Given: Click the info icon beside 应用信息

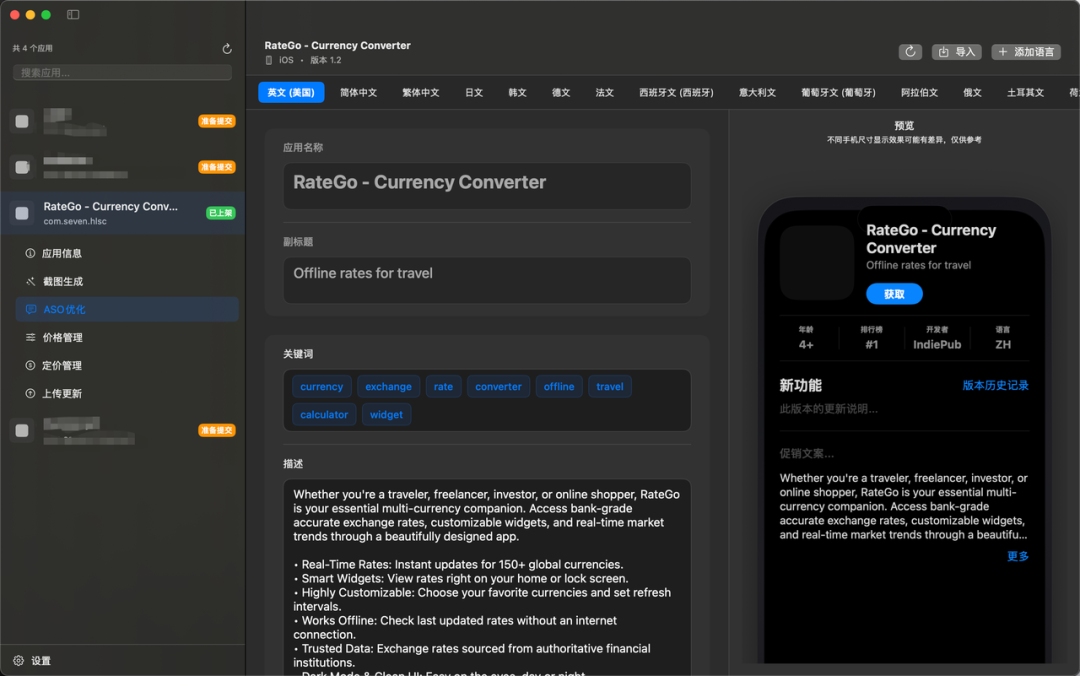Looking at the screenshot, I should coord(30,253).
